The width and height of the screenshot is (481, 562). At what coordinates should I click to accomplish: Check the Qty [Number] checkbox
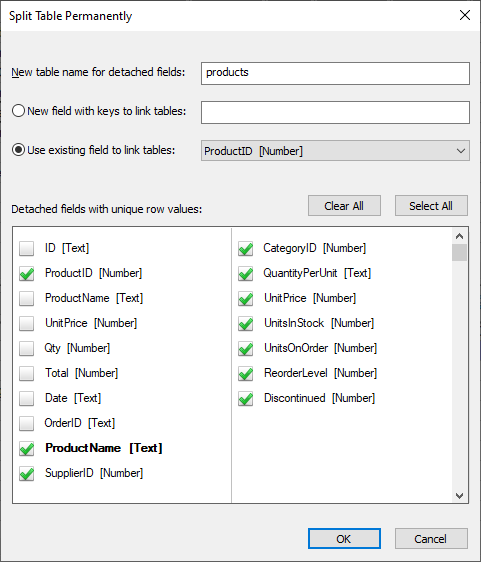click(x=27, y=348)
